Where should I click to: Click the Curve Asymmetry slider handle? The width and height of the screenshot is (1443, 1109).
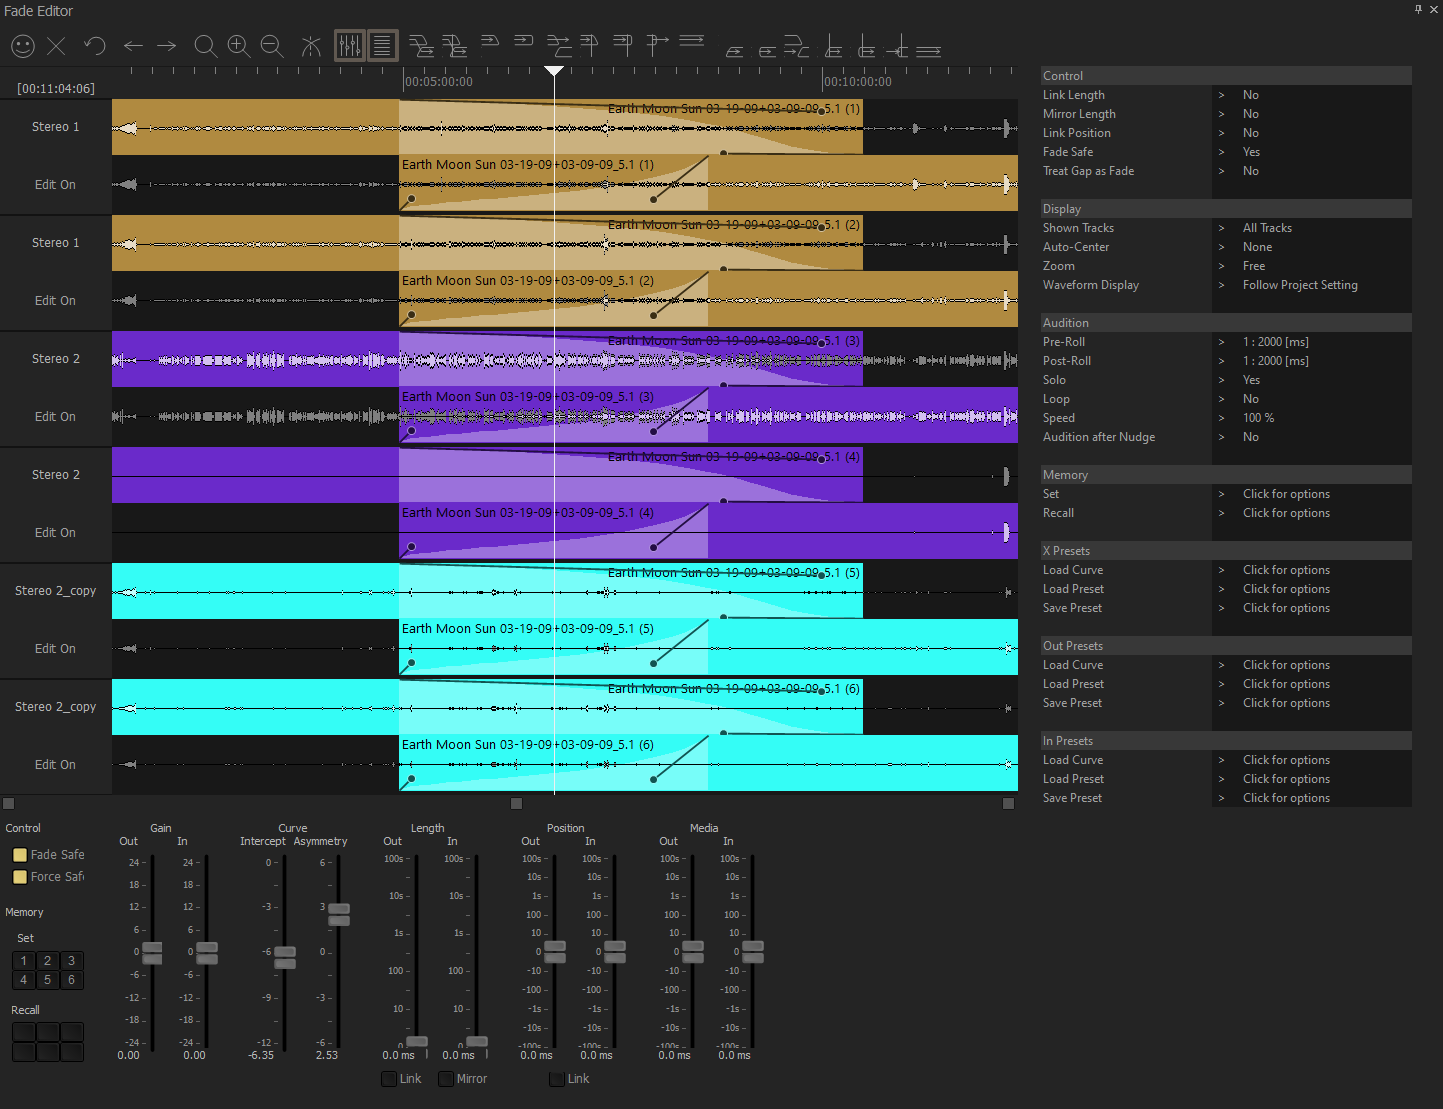point(338,913)
